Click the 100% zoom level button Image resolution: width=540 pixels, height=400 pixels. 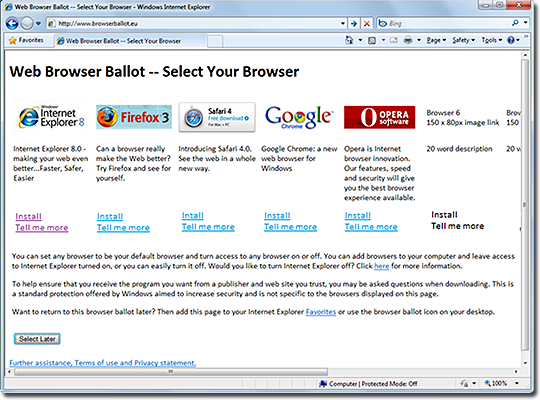pos(496,383)
